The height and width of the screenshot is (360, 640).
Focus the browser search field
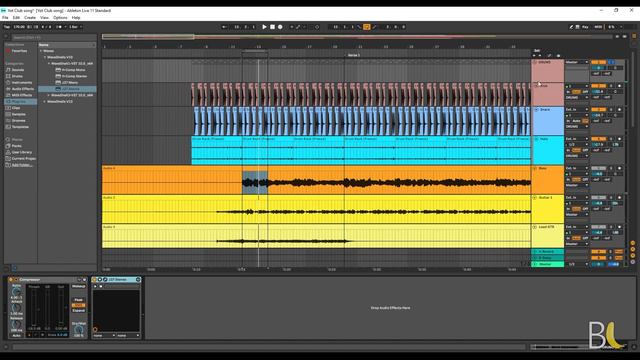tap(53, 37)
